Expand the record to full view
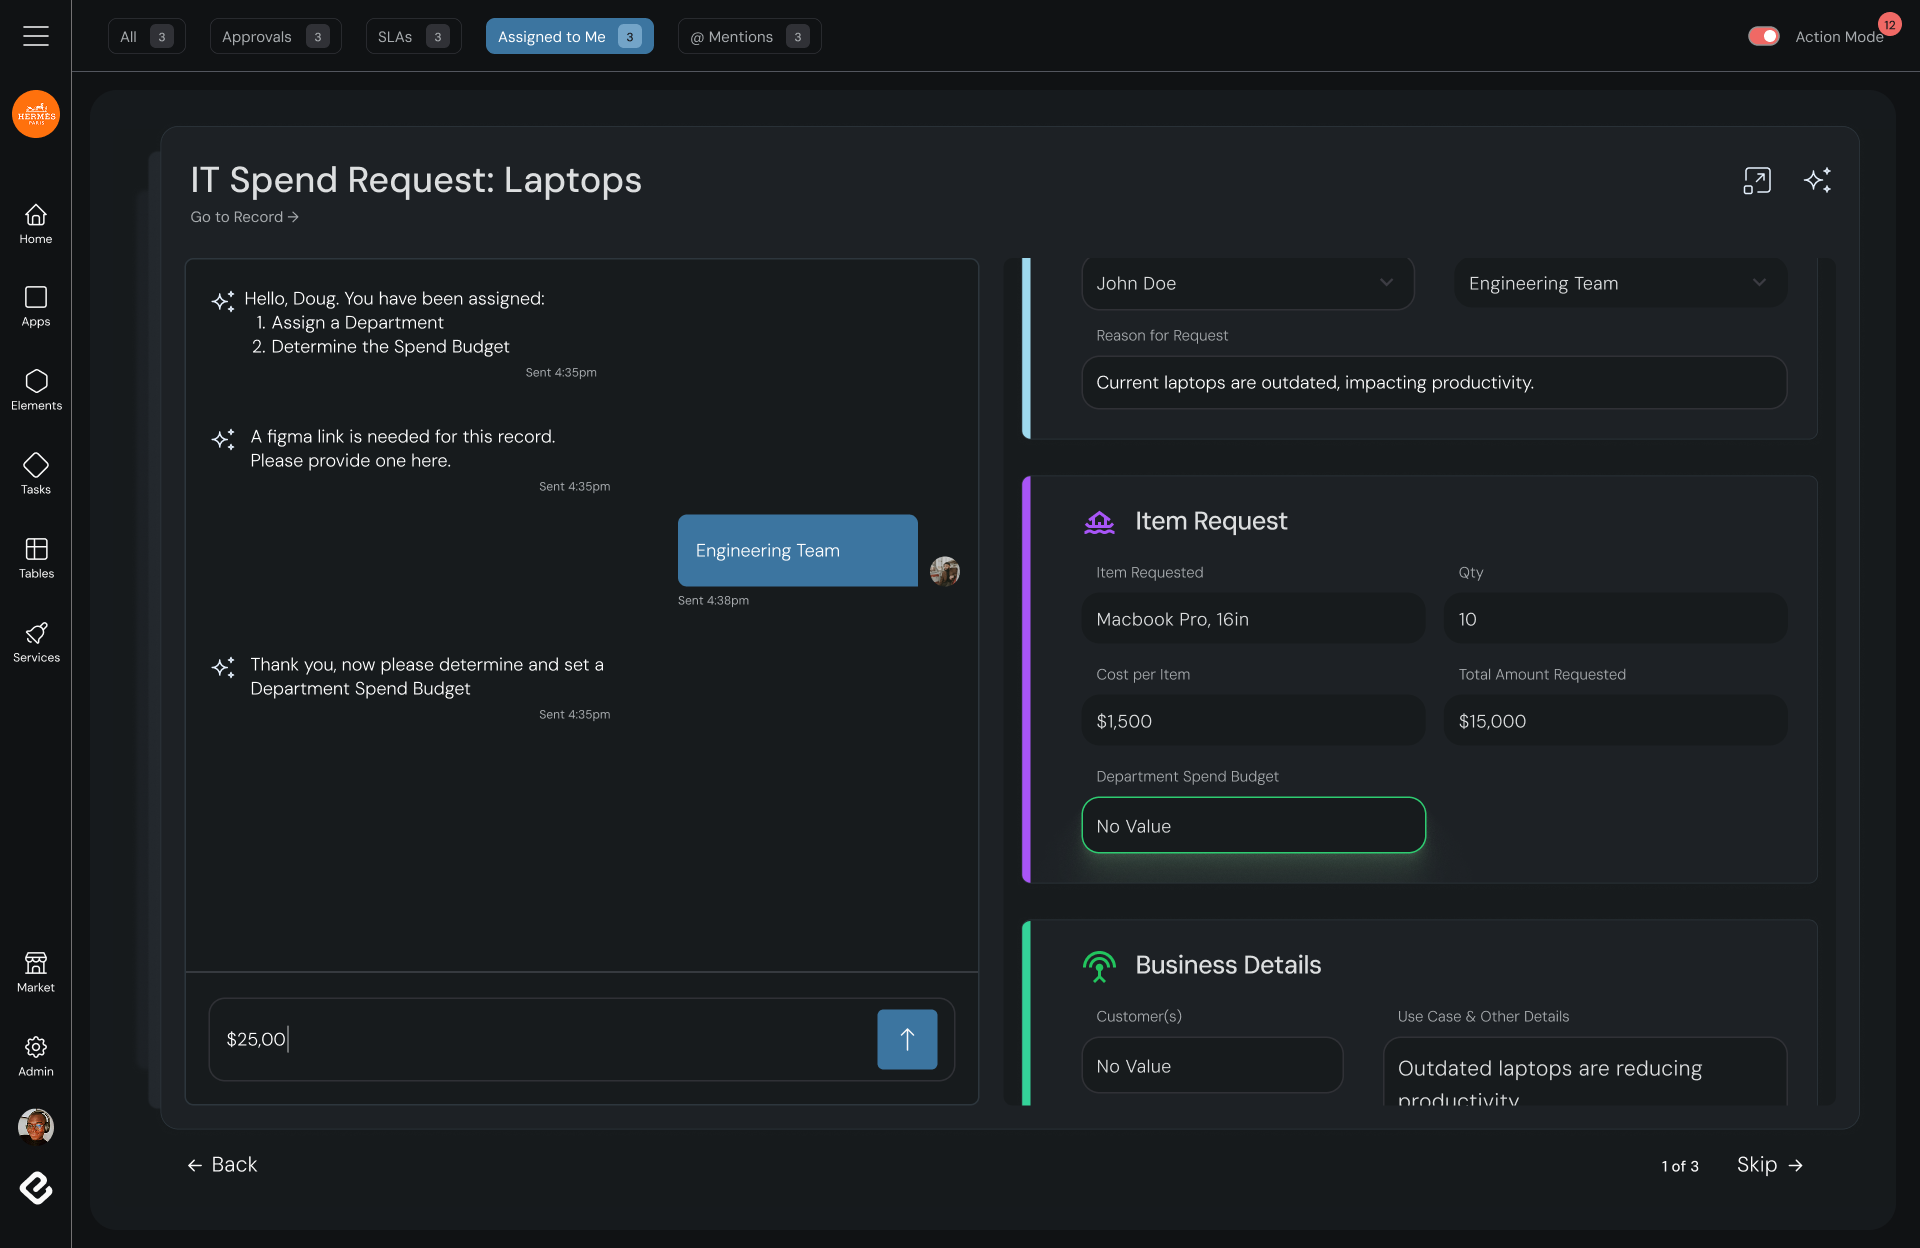The width and height of the screenshot is (1920, 1248). [x=1757, y=180]
